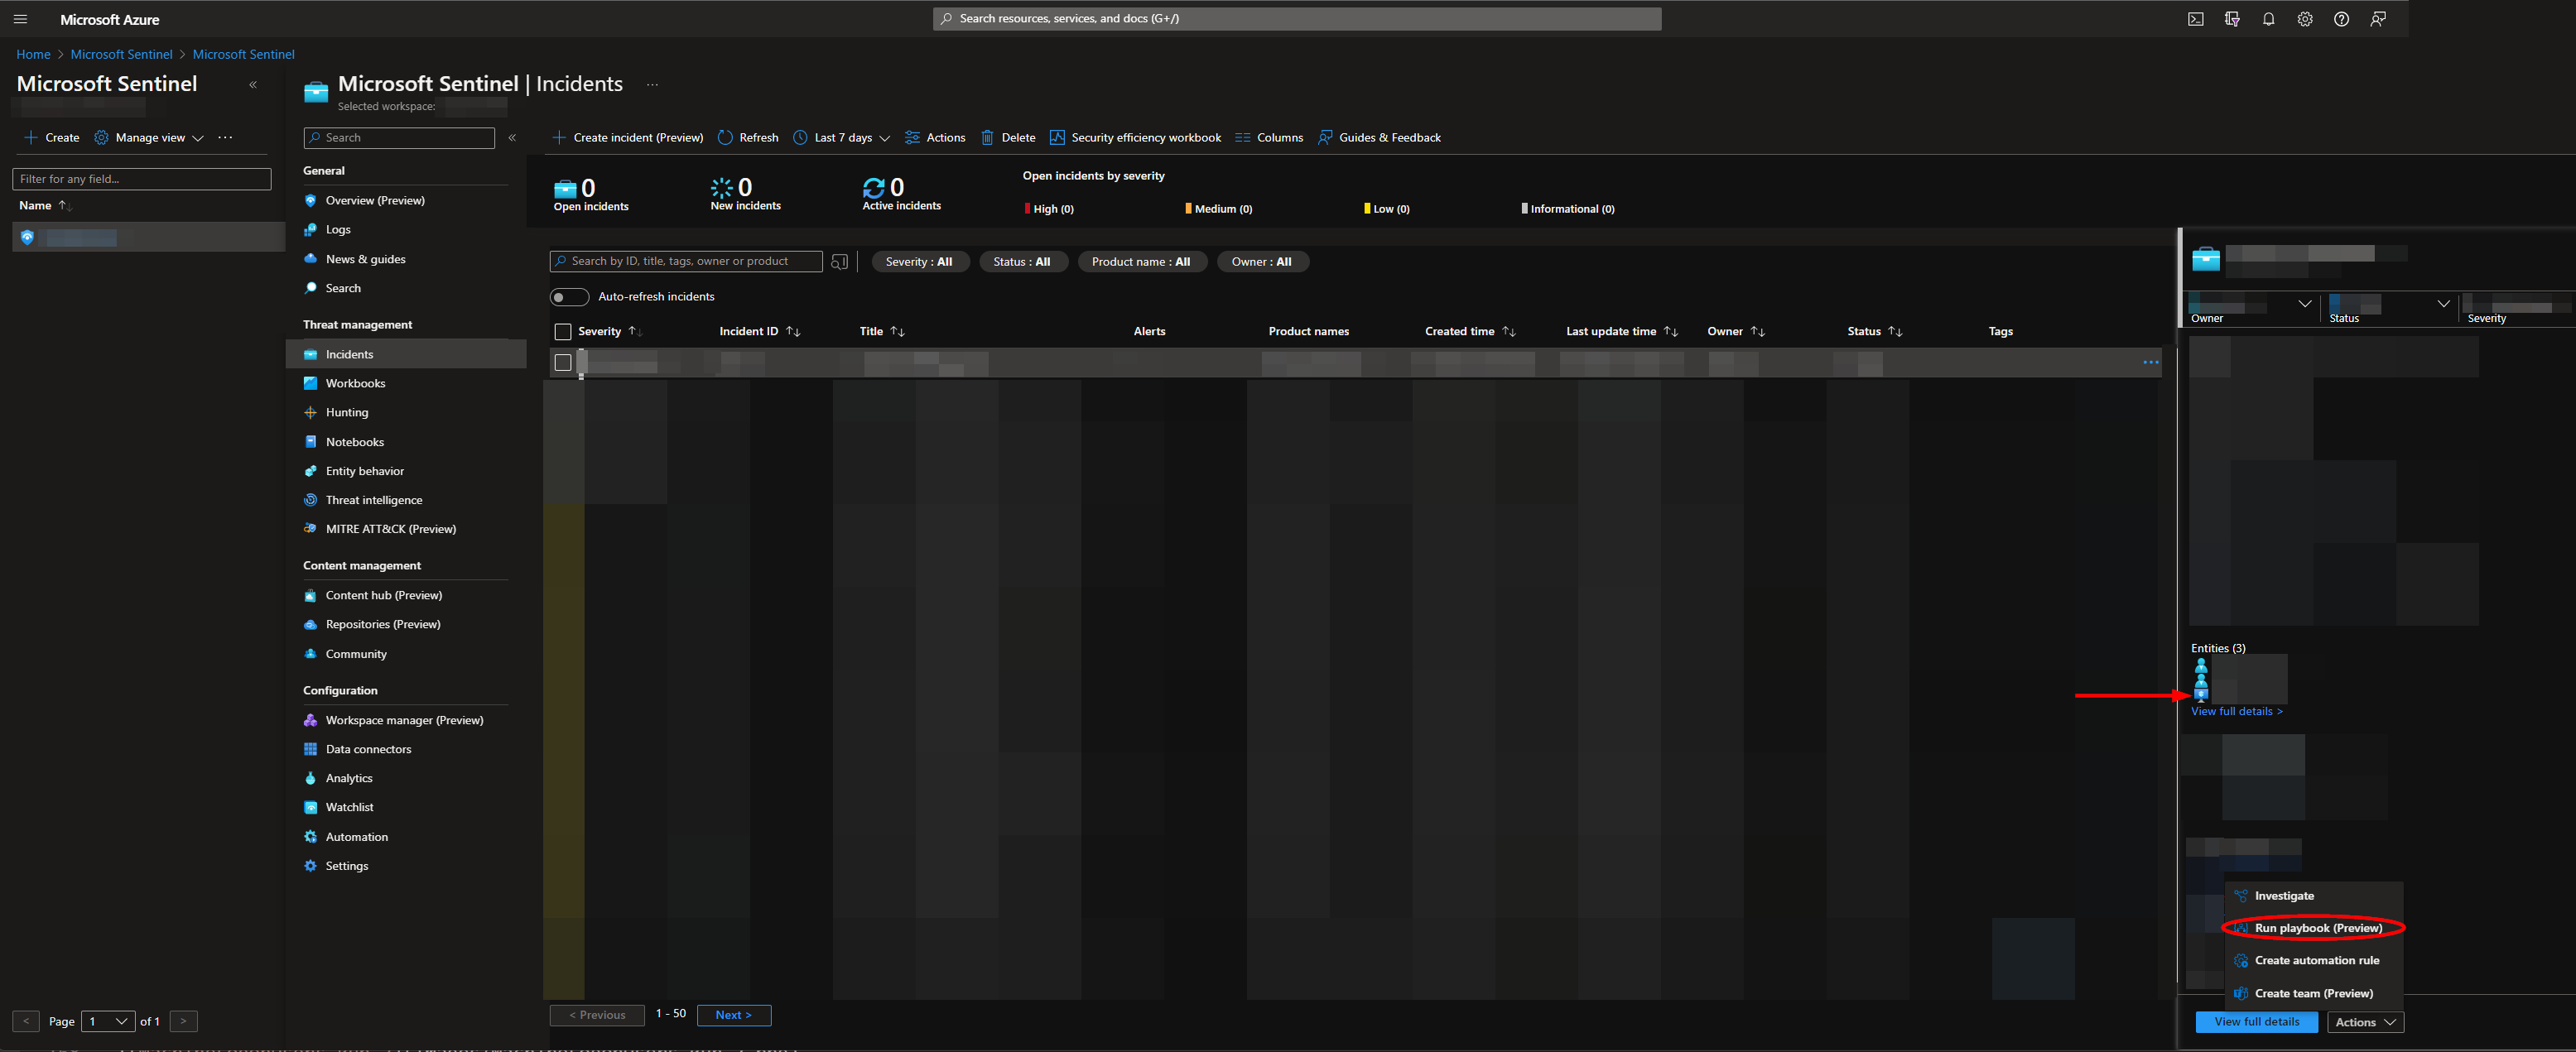This screenshot has width=2576, height=1052.
Task: Open the first incident row ellipsis menu
Action: [x=2150, y=363]
